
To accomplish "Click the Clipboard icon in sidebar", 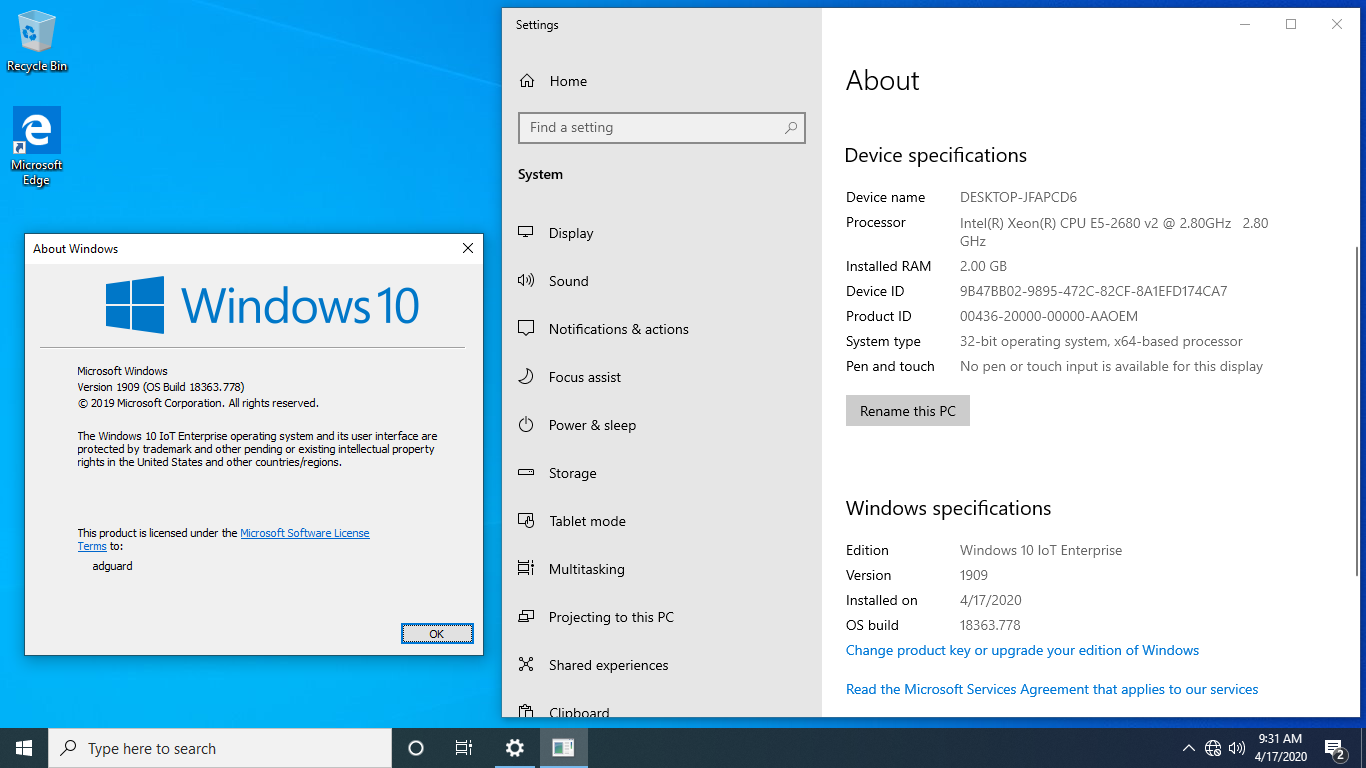I will 526,712.
